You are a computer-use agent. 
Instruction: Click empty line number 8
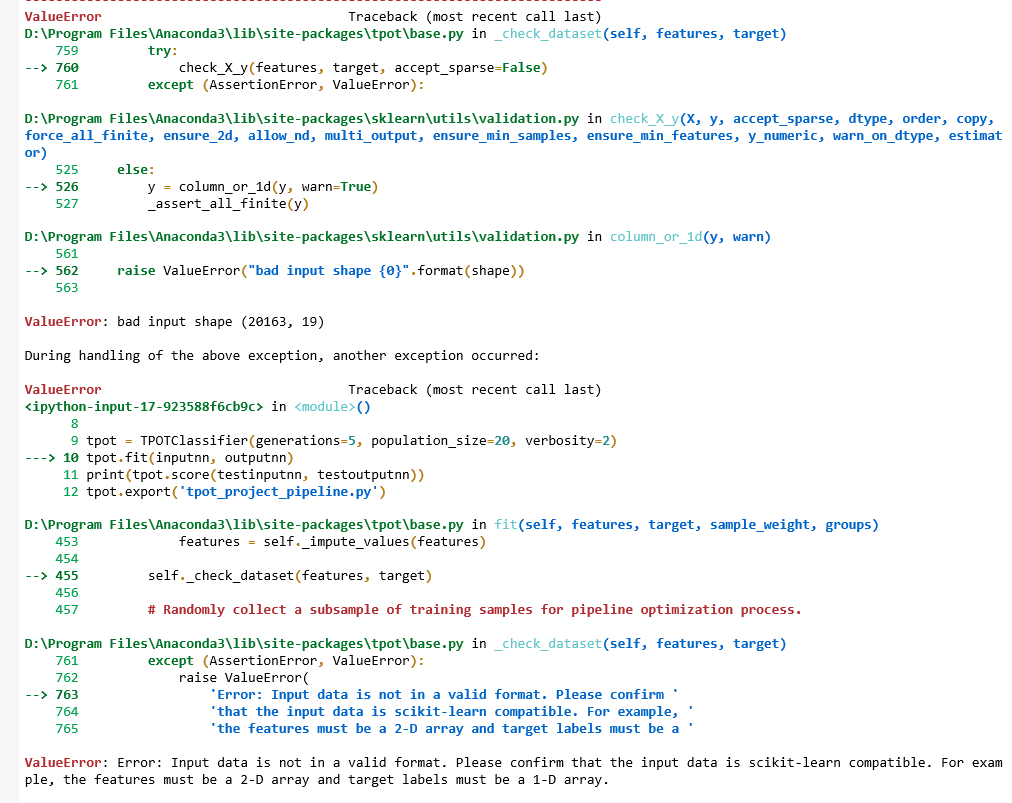tap(74, 423)
